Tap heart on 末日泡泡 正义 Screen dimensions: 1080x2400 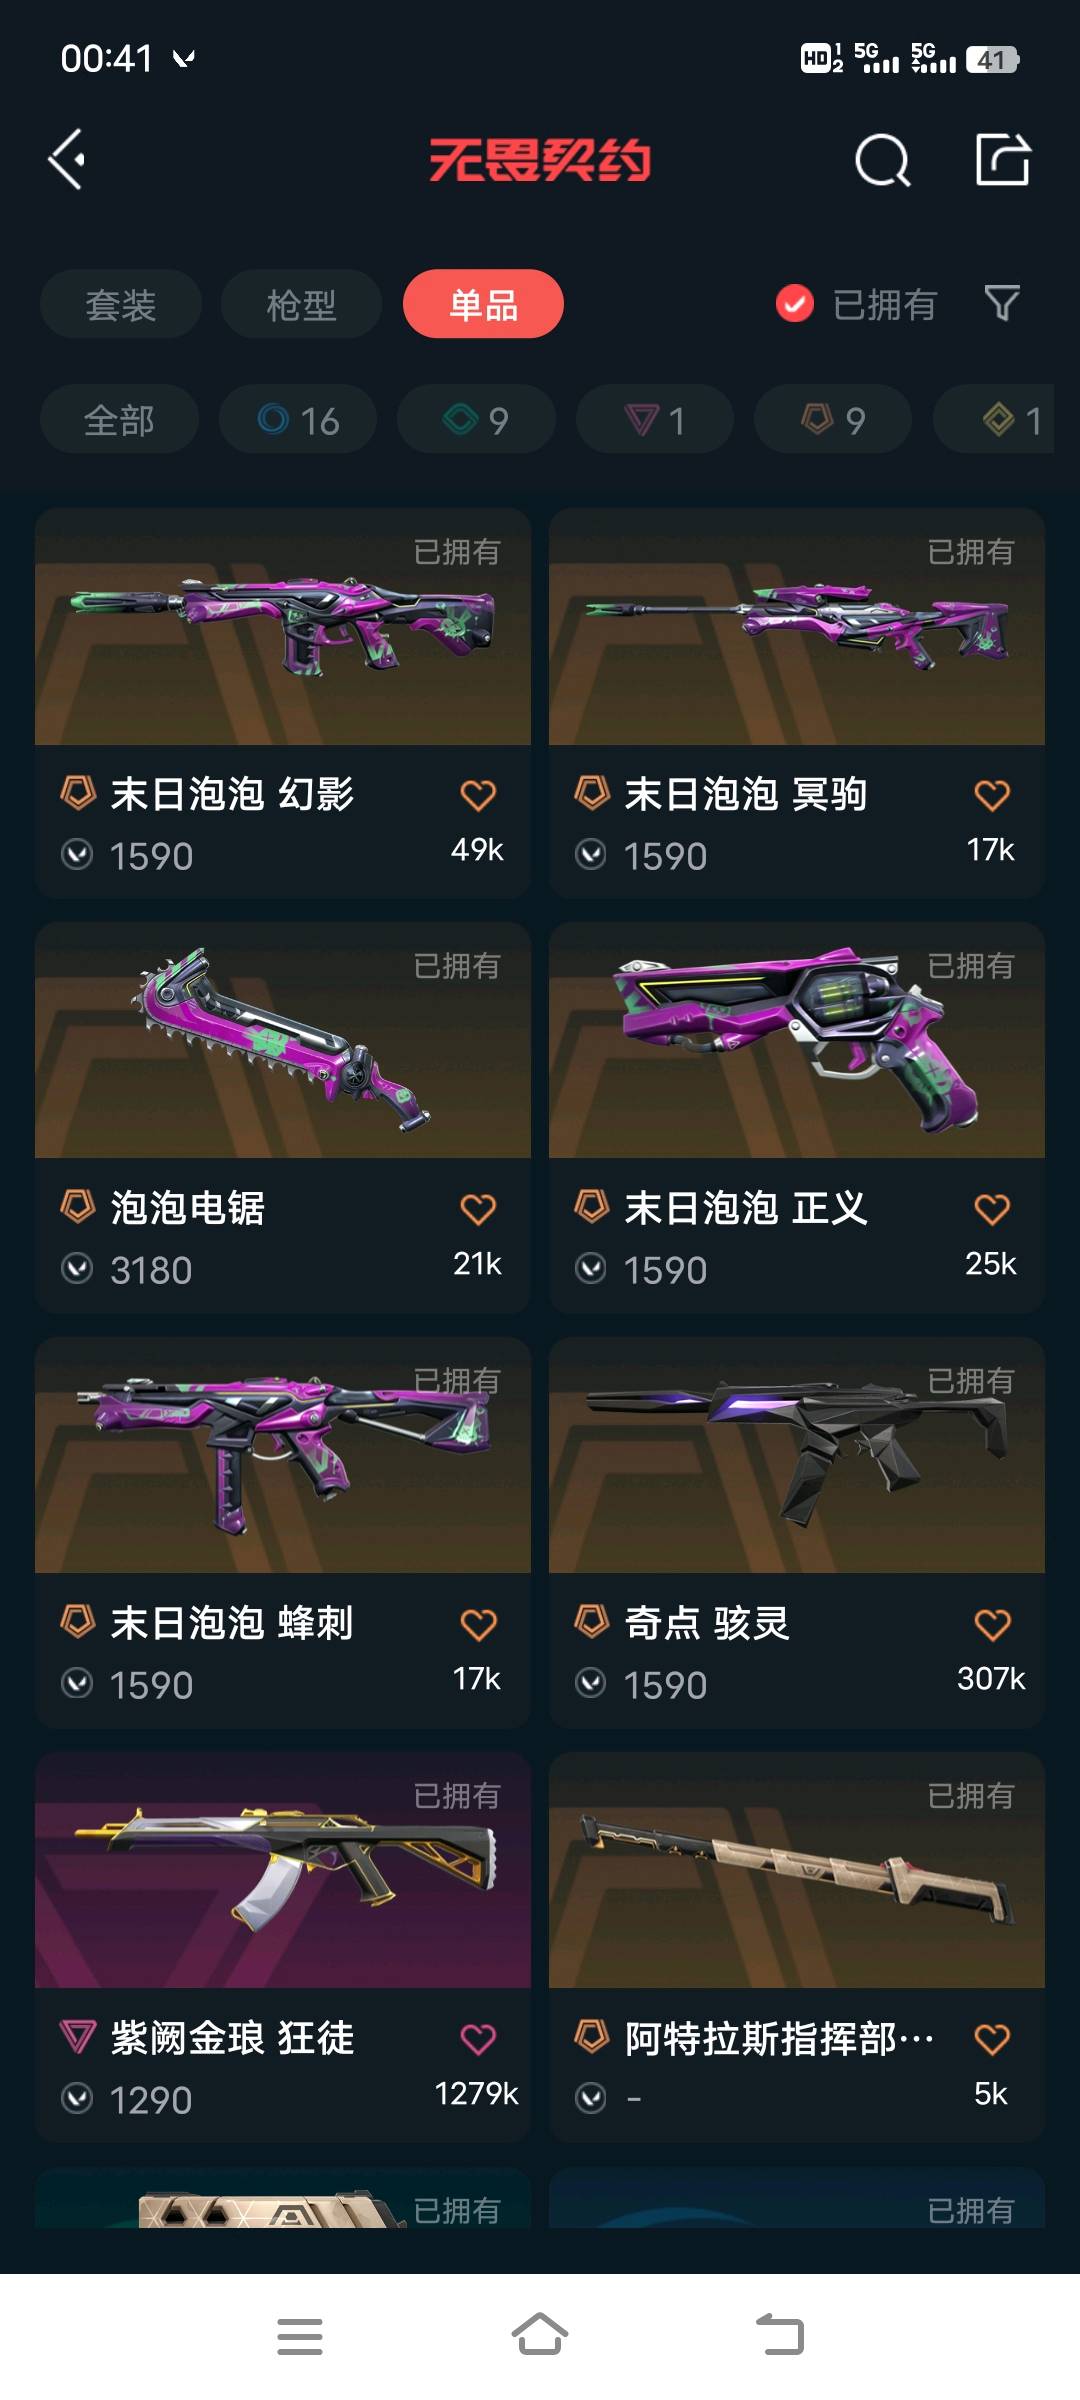[992, 1210]
